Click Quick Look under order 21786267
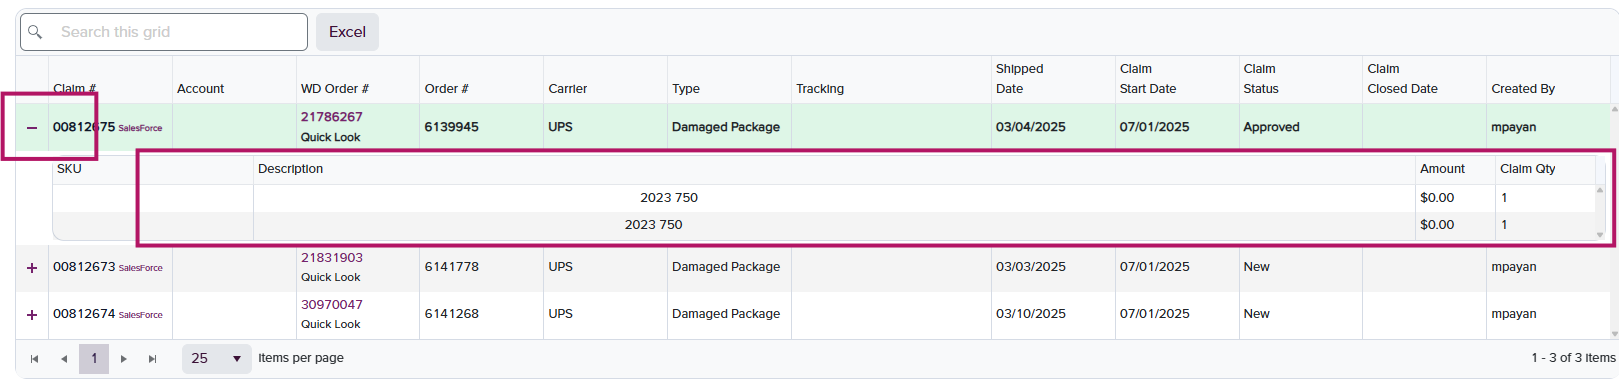 tap(331, 138)
